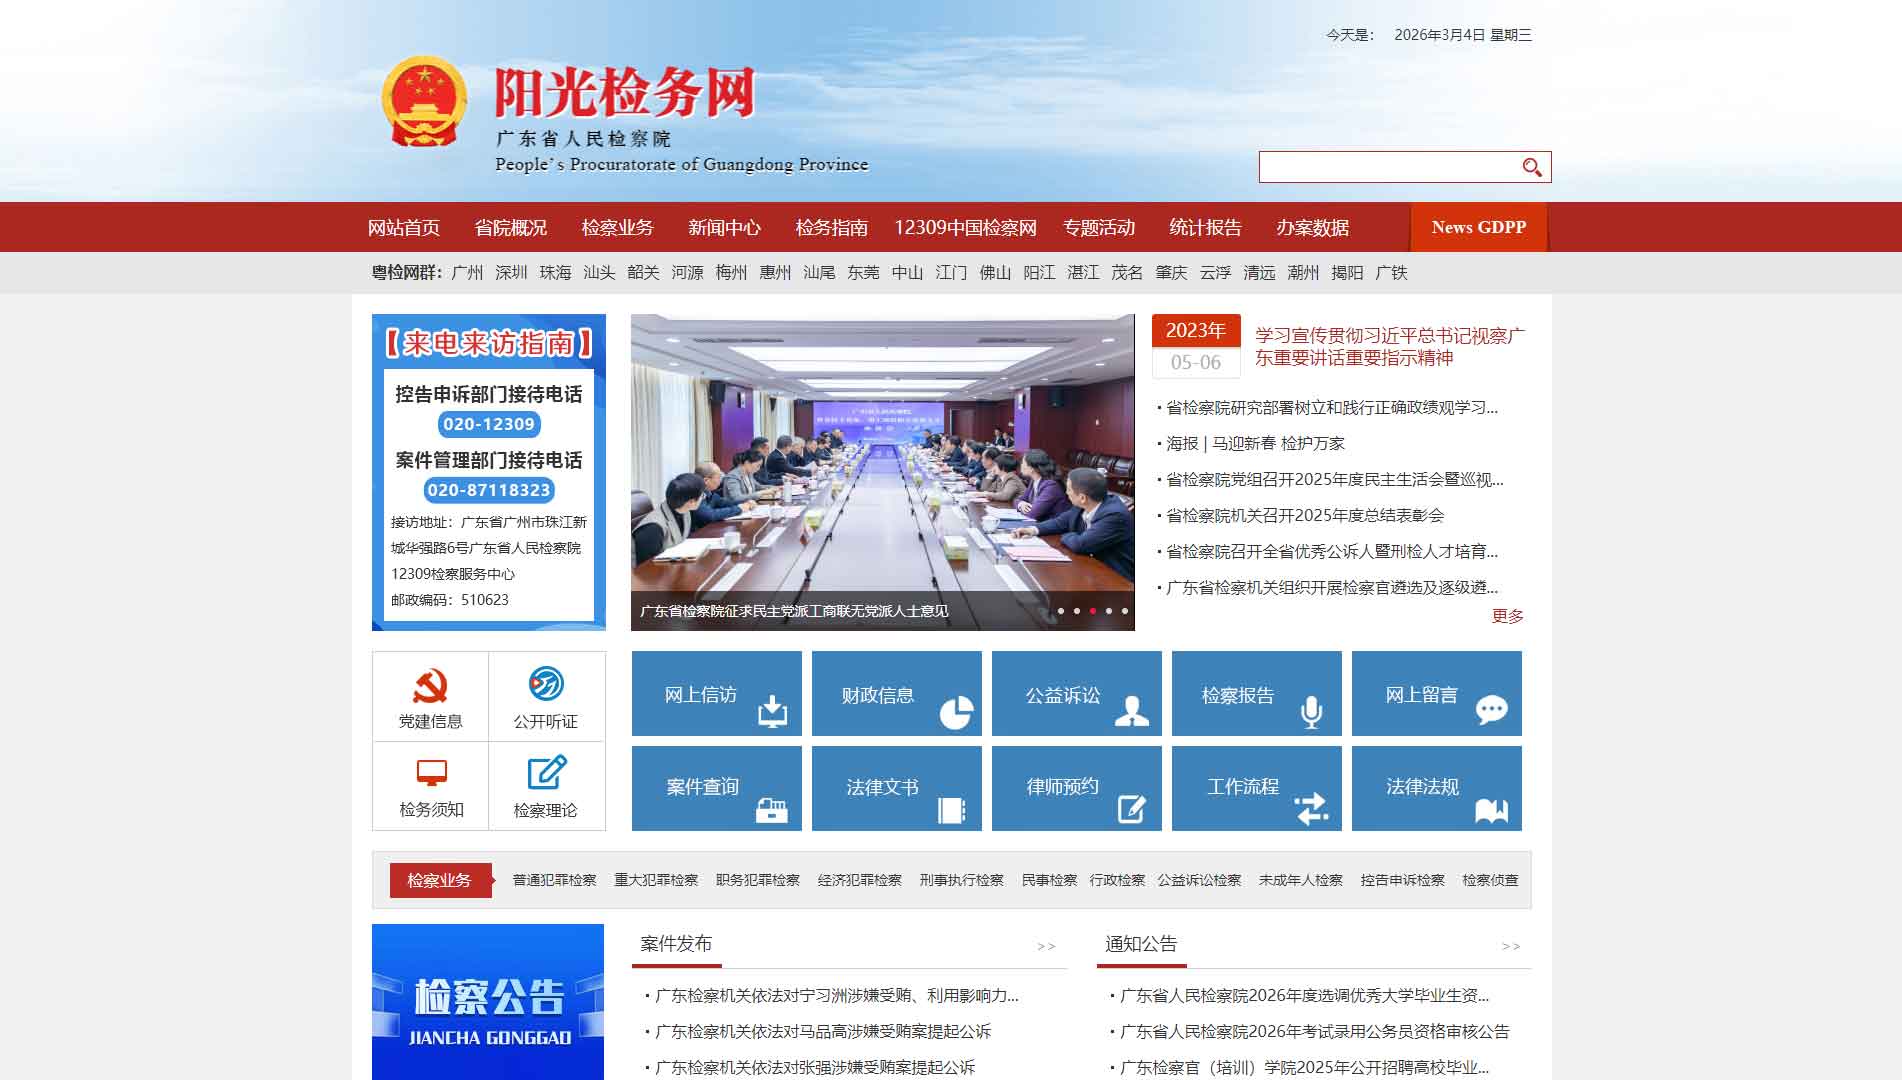Open the 财政信息 pie chart tile
The height and width of the screenshot is (1080, 1902).
pyautogui.click(x=897, y=694)
